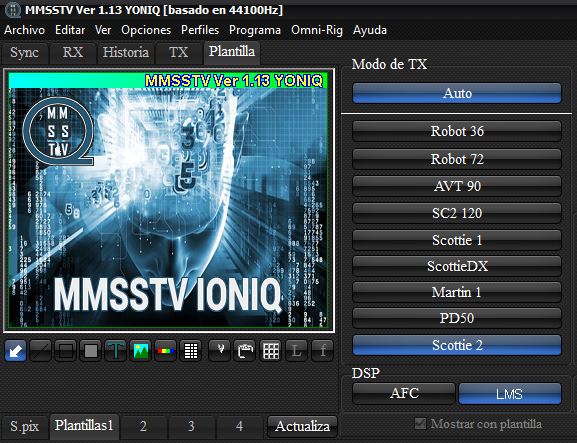Select the green T text tool
This screenshot has height=443, width=577.
point(116,351)
